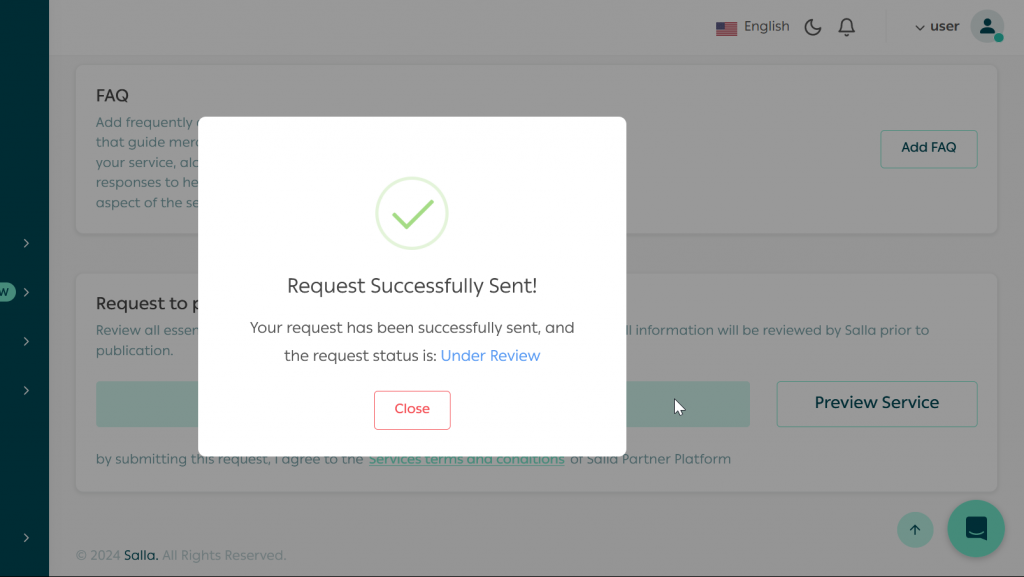Expand the sidebar chevron beside the NEW badge

pos(26,292)
